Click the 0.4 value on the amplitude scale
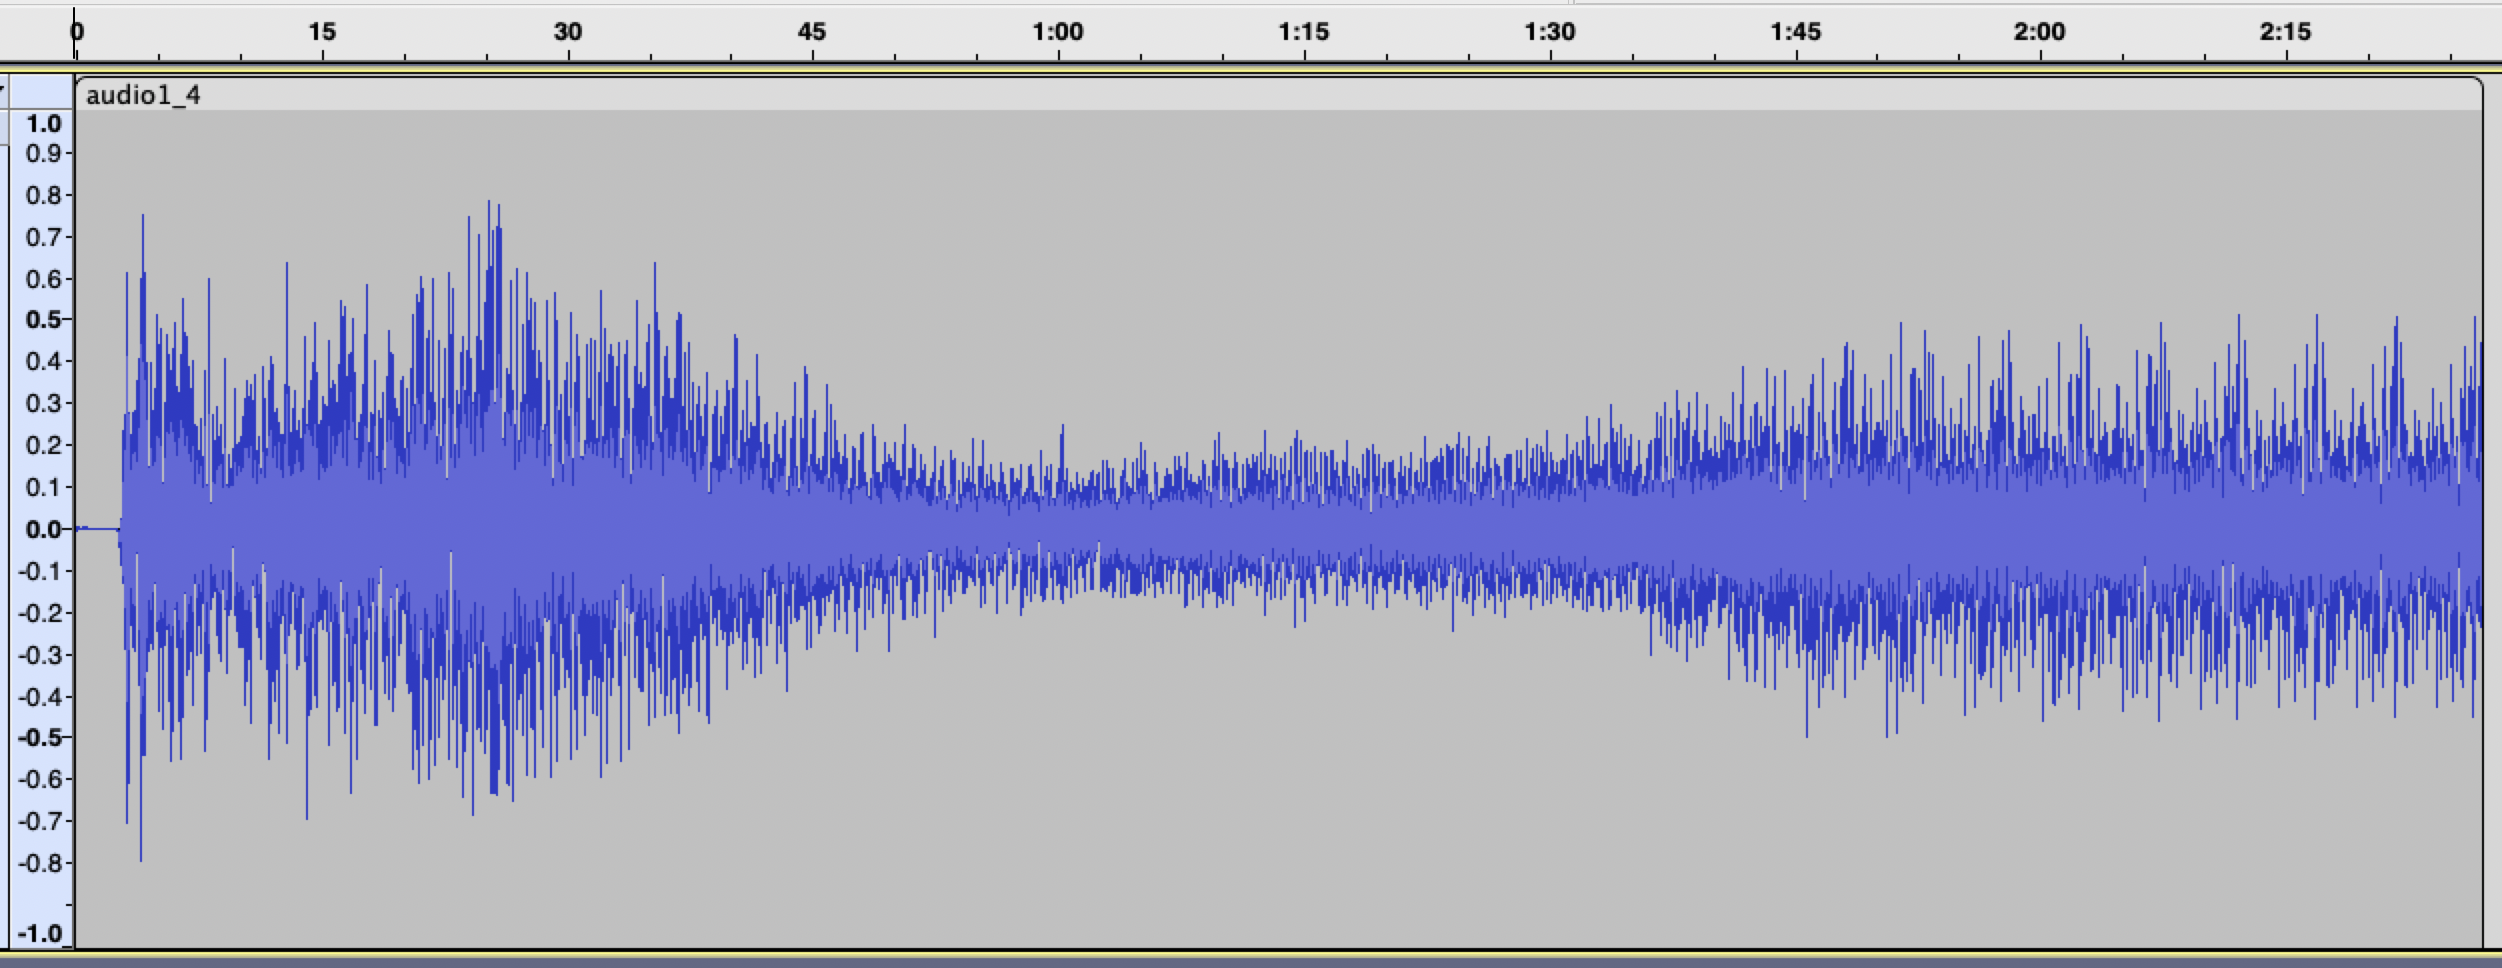 click(44, 361)
